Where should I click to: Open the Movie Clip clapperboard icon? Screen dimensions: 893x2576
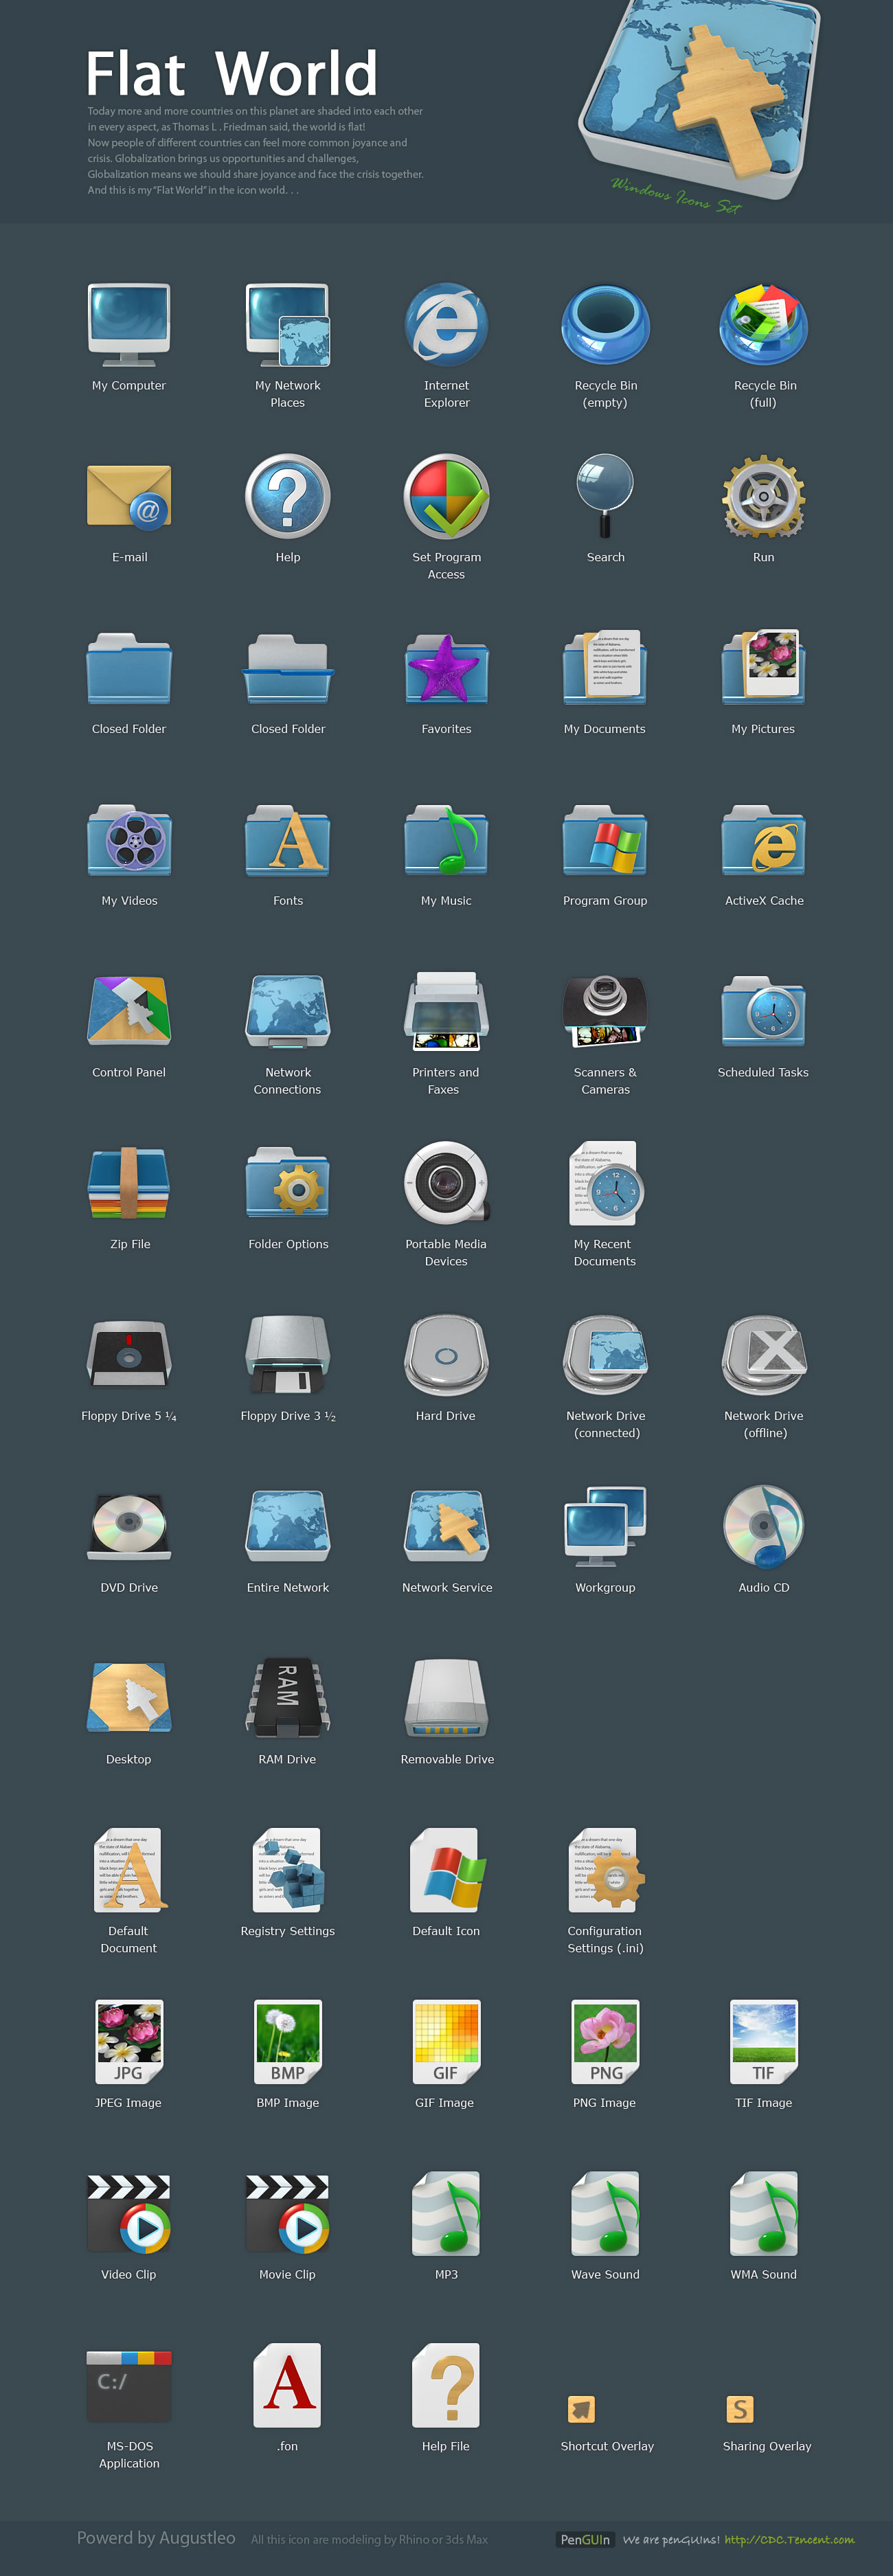288,2213
